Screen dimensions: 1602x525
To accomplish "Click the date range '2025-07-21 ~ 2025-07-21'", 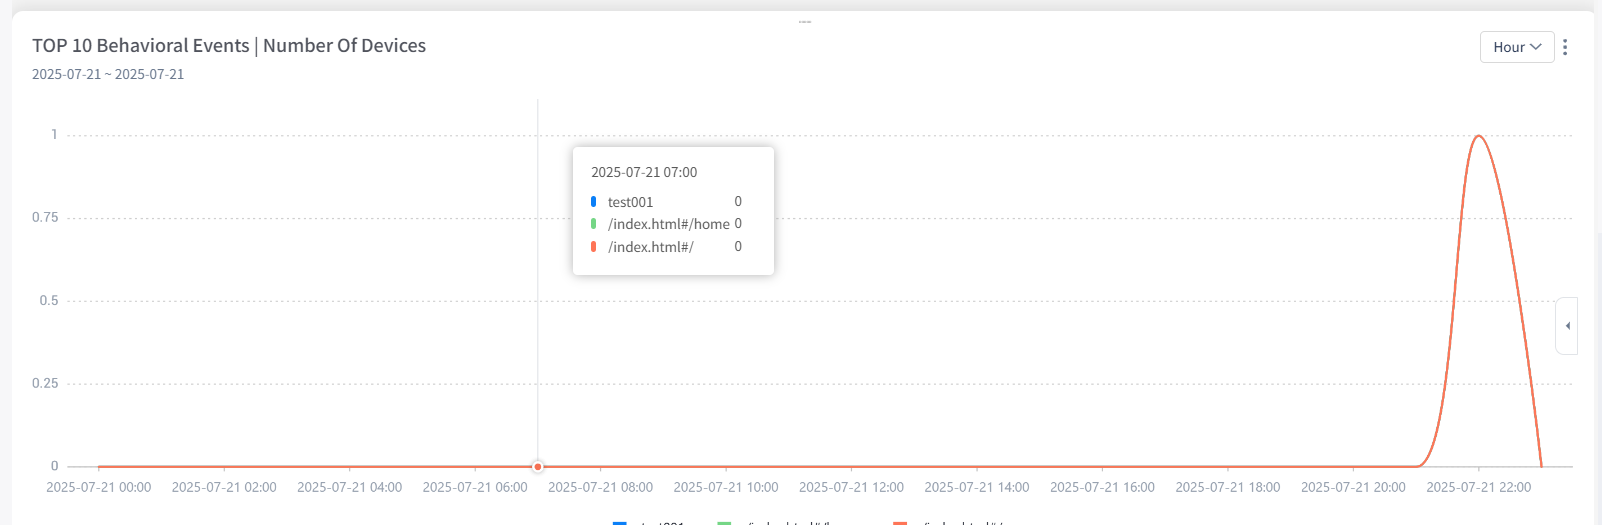I will tap(108, 74).
